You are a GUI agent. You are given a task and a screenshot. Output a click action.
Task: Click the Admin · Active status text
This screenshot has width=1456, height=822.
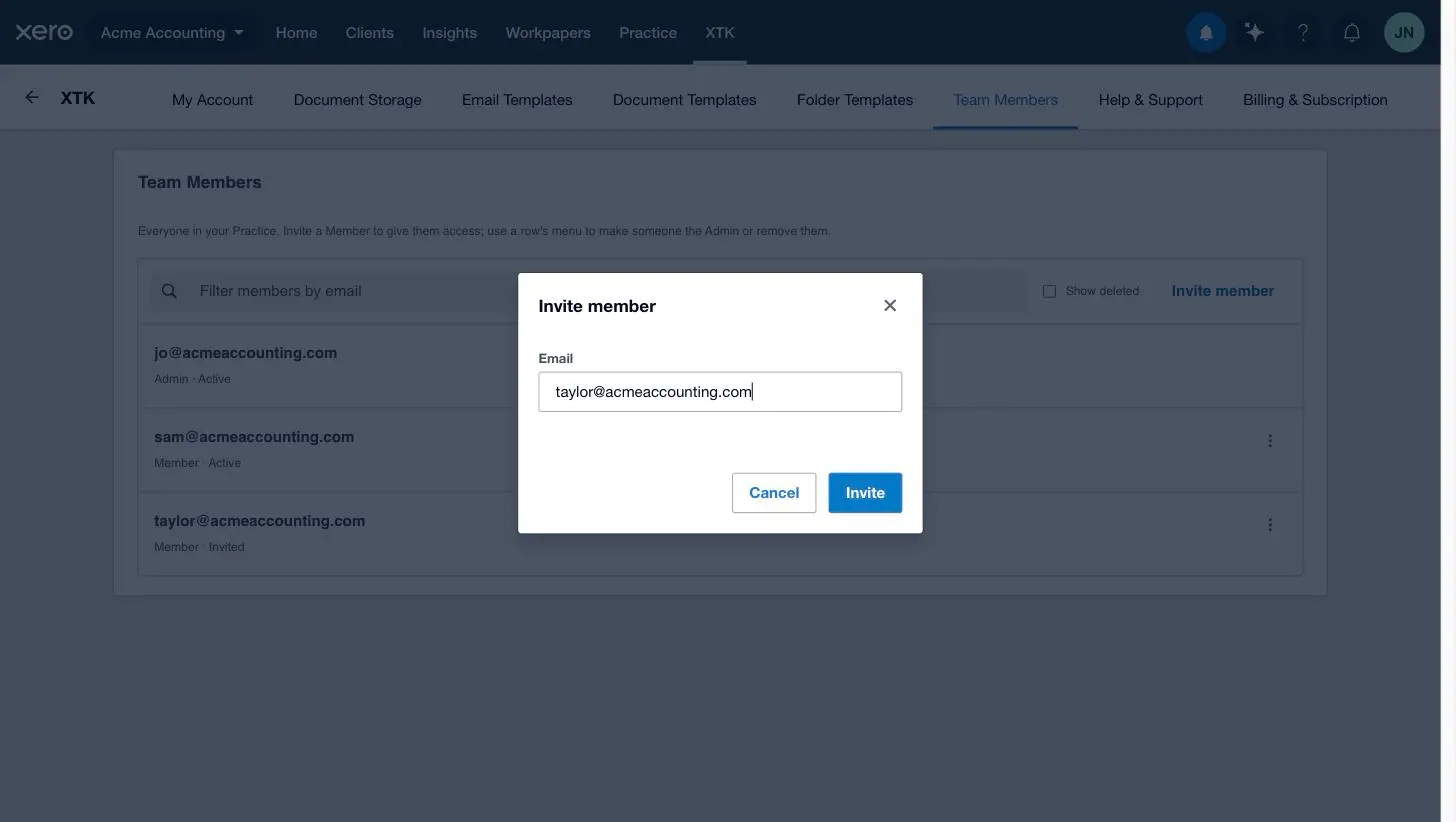coord(192,379)
